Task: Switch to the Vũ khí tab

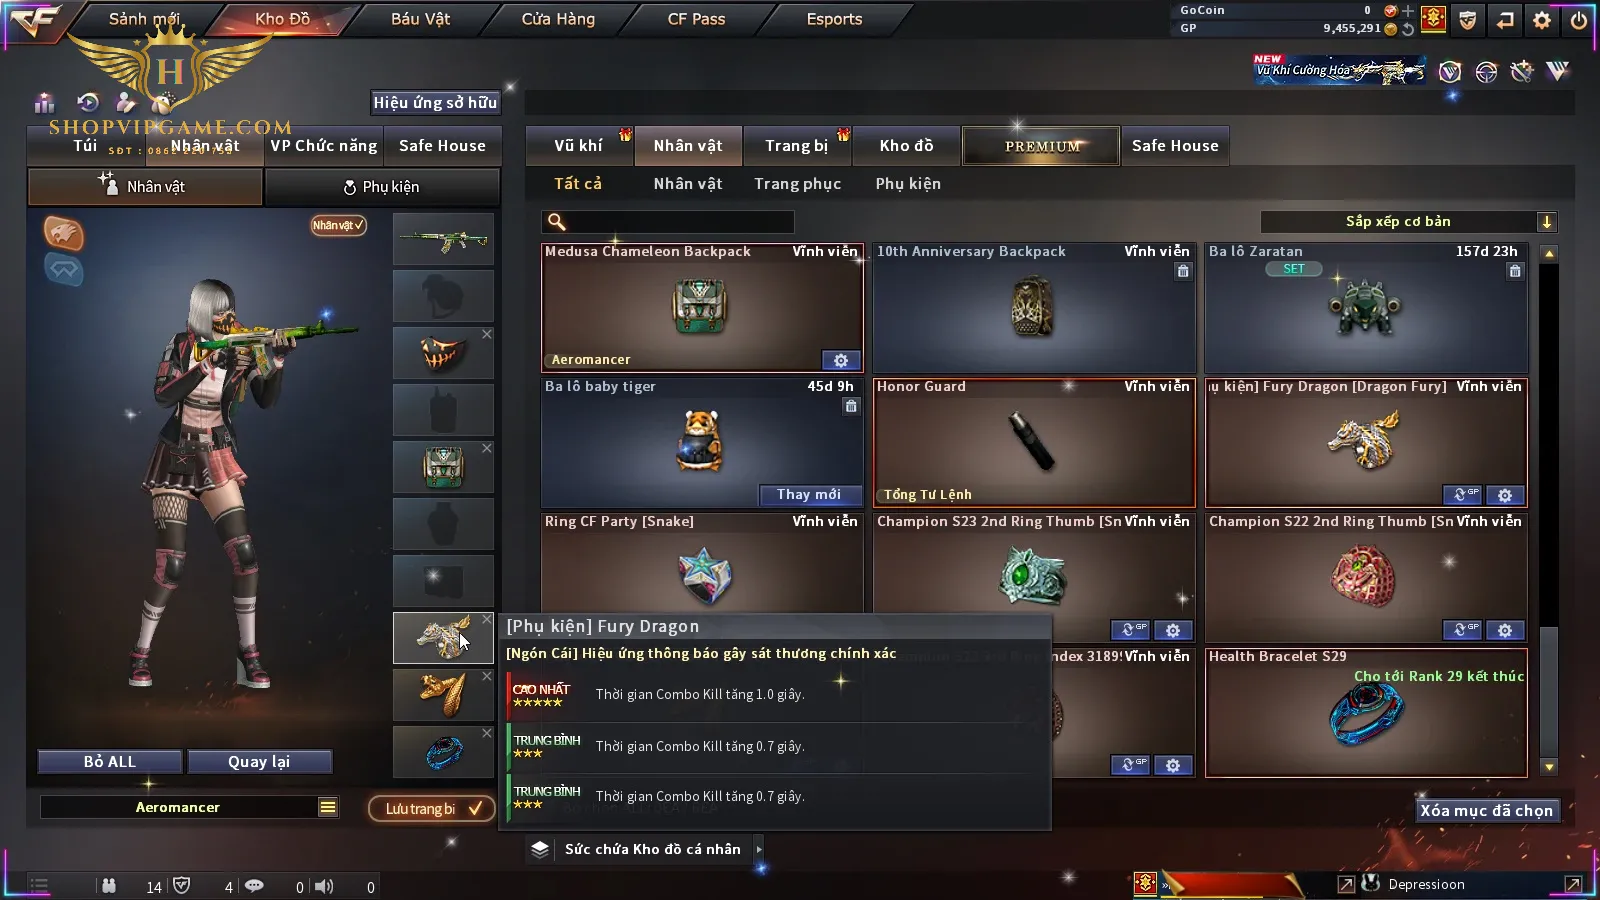Action: click(578, 146)
